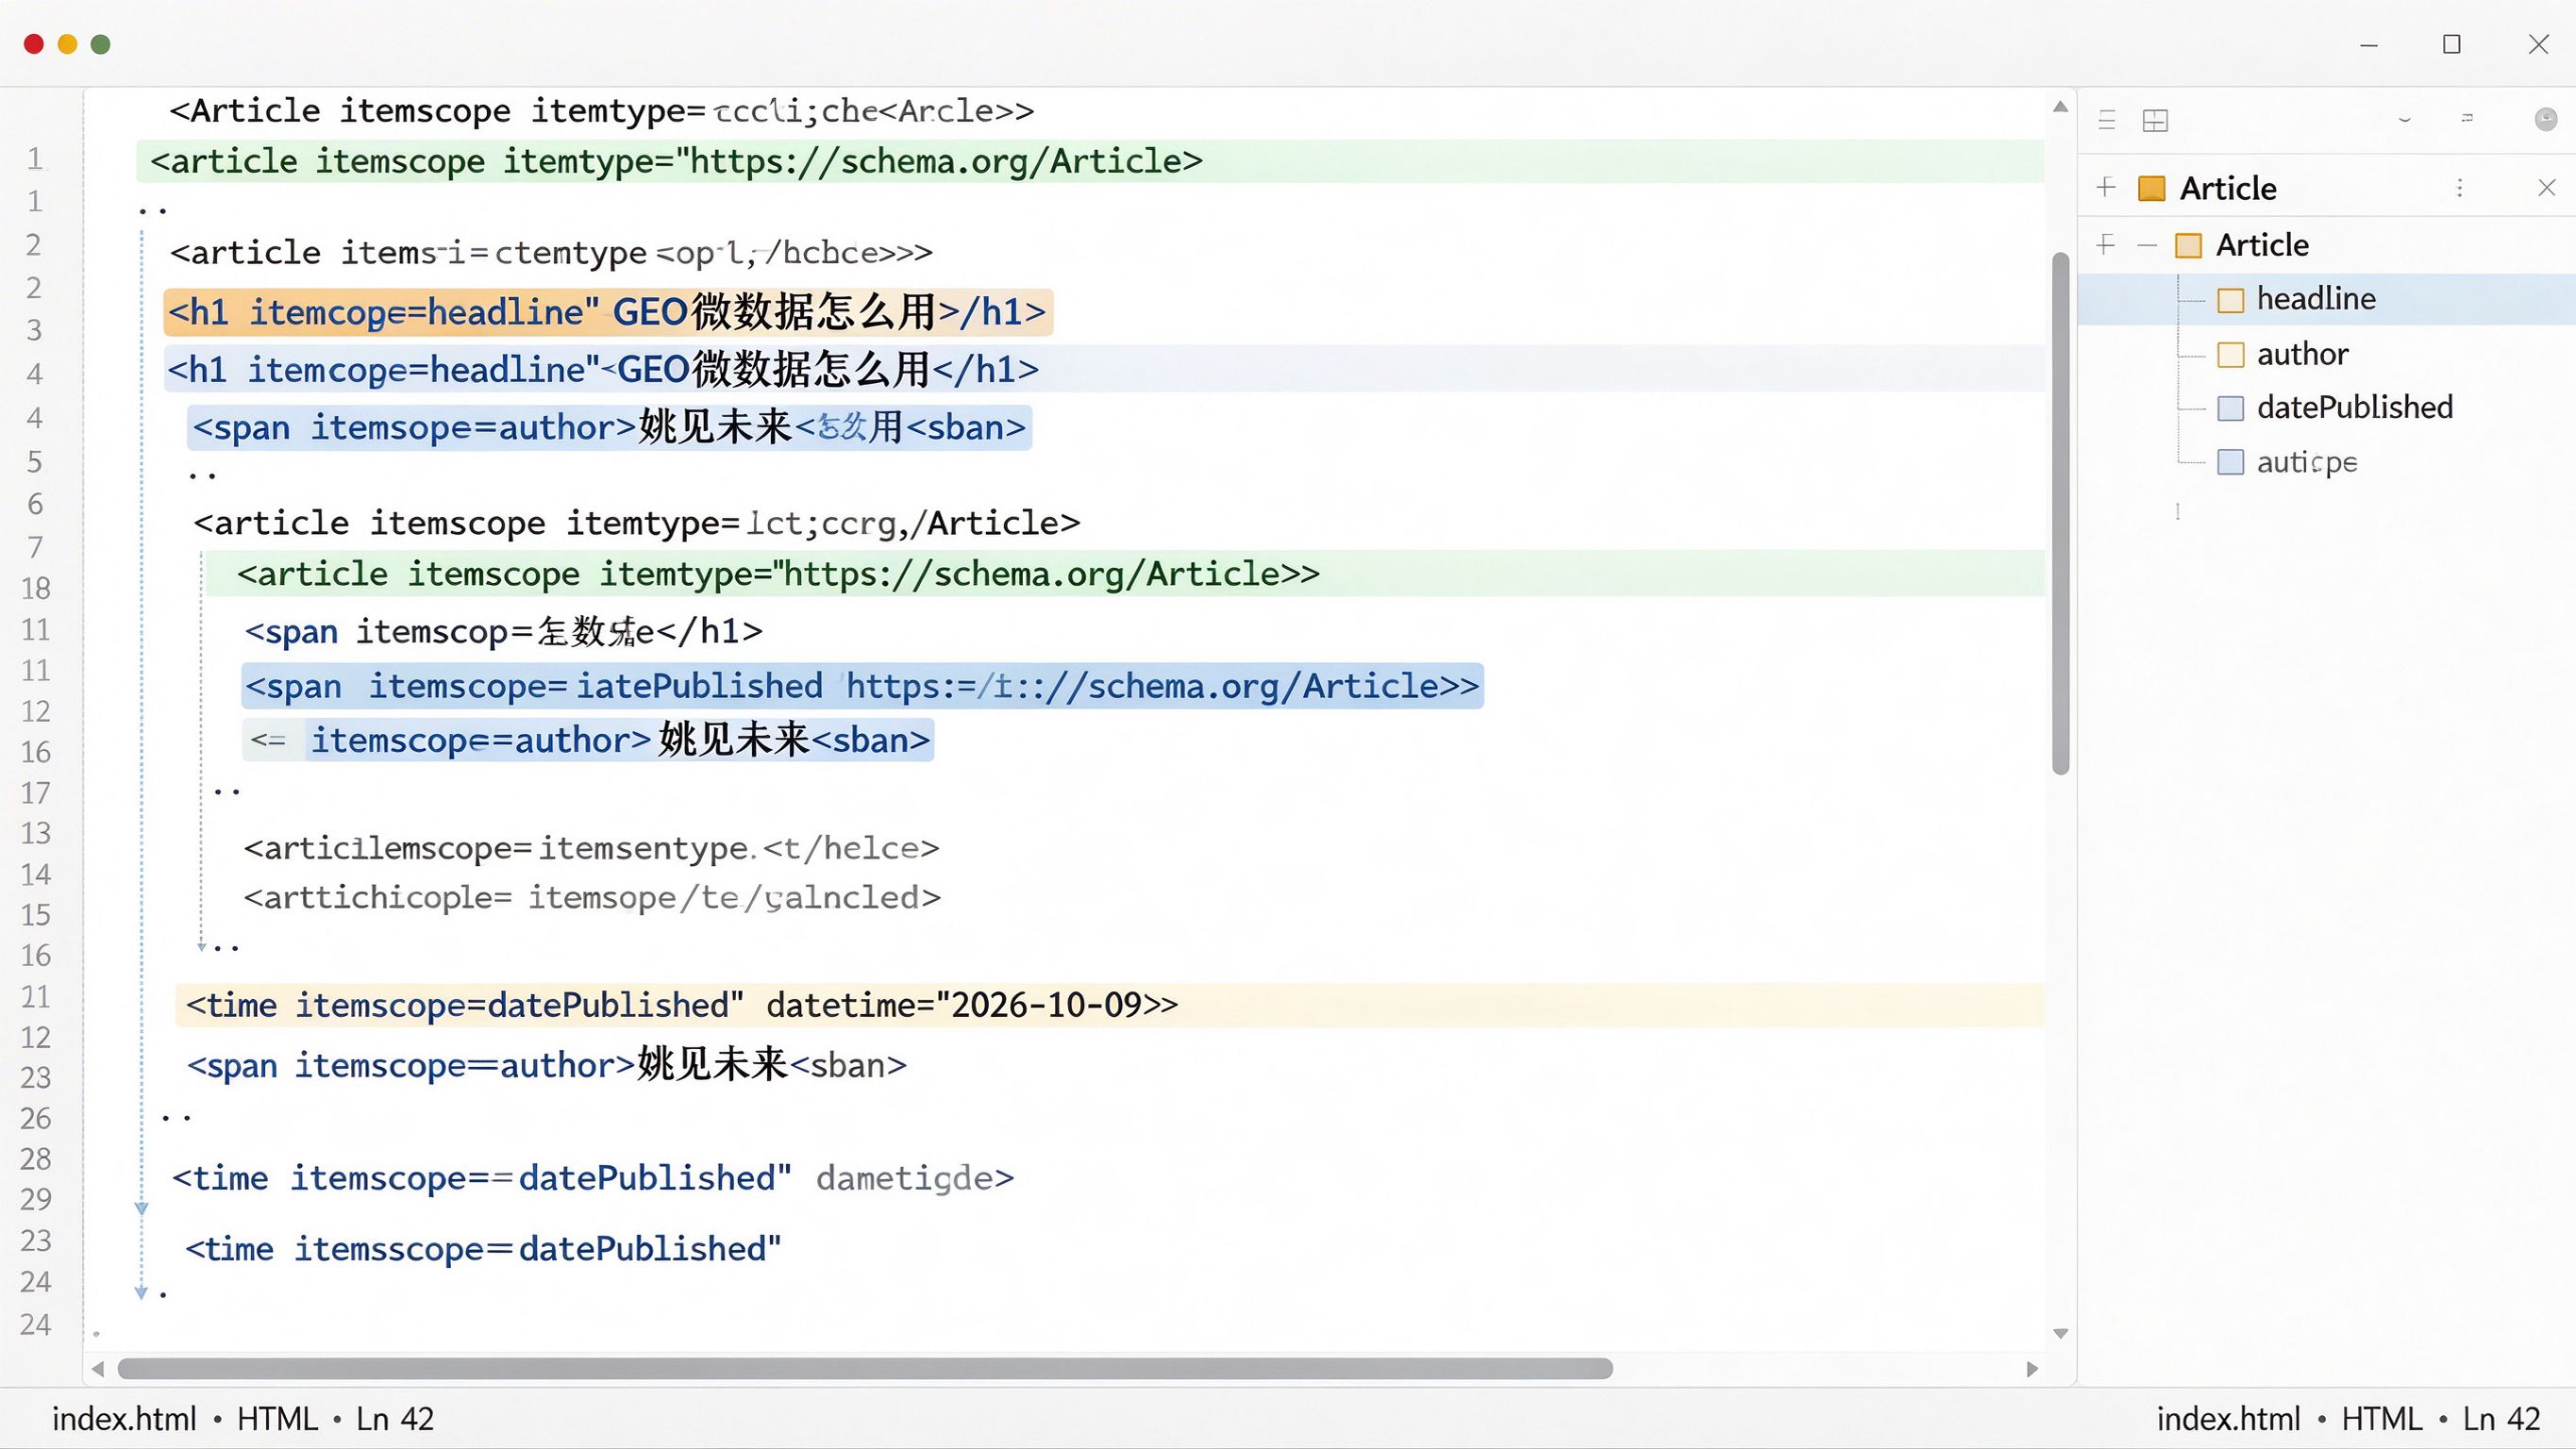Click the code line with dametigde>
Viewport: 2576px width, 1449px height.
tap(593, 1178)
